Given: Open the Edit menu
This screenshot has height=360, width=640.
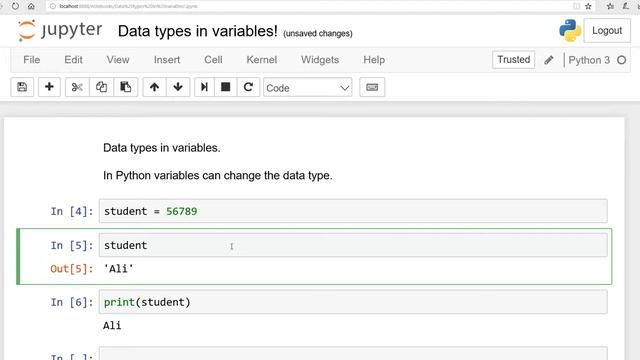Looking at the screenshot, I should pyautogui.click(x=73, y=60).
